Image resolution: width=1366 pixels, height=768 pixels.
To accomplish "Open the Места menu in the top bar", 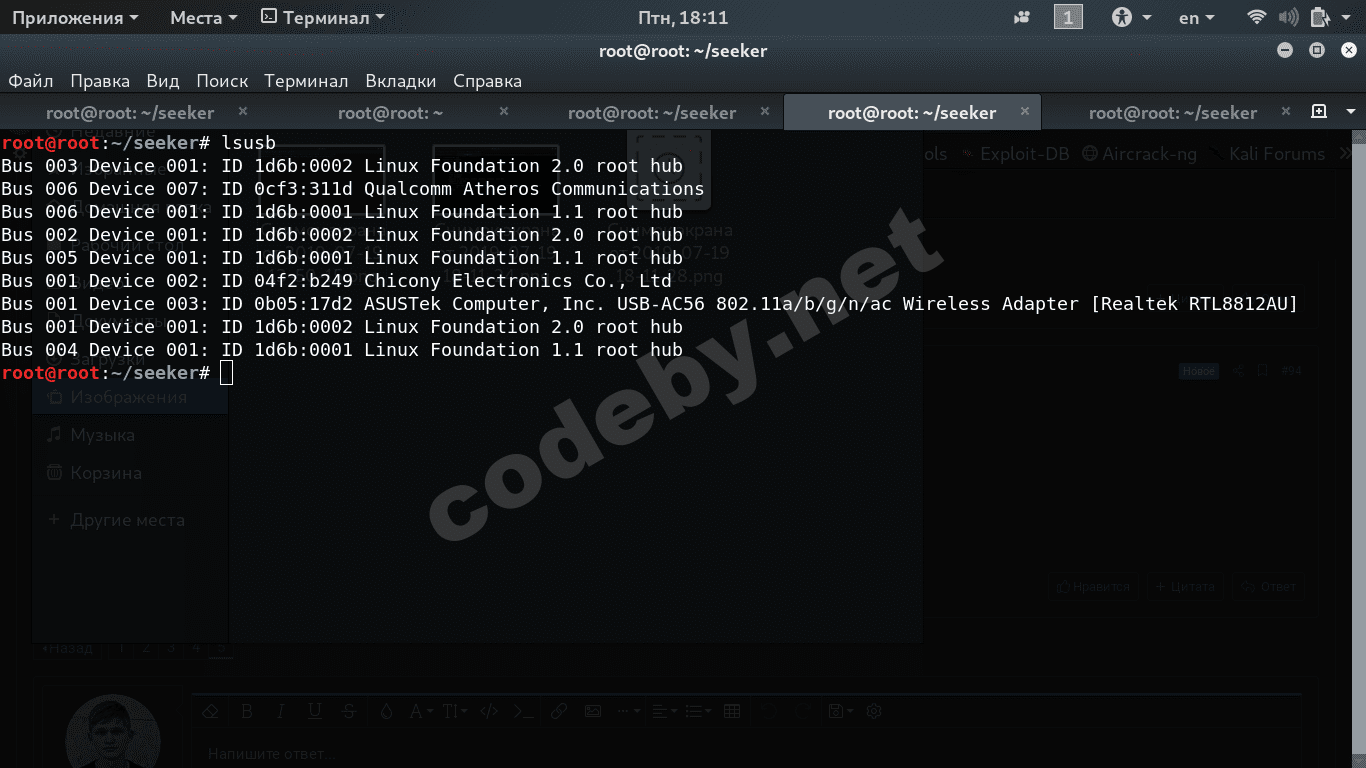I will 203,17.
